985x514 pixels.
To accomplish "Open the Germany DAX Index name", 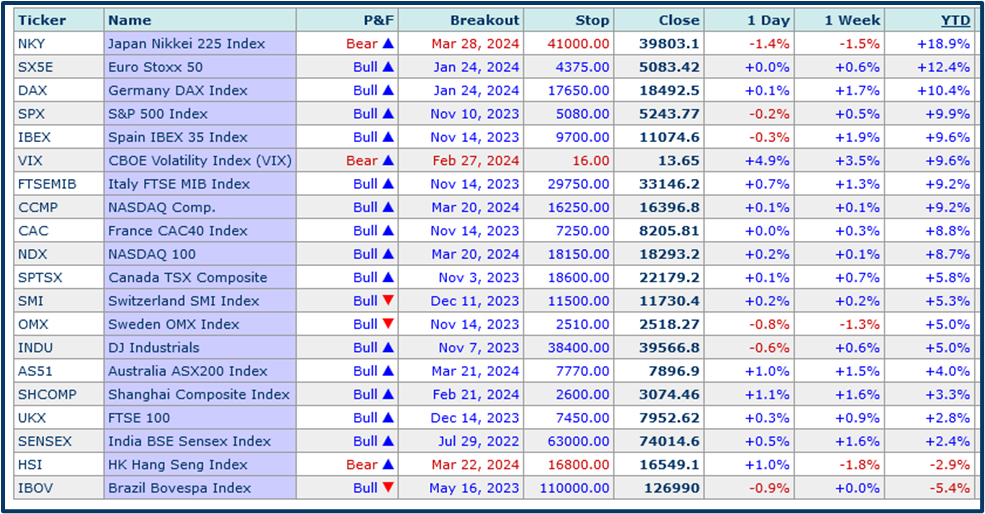I will 178,90.
